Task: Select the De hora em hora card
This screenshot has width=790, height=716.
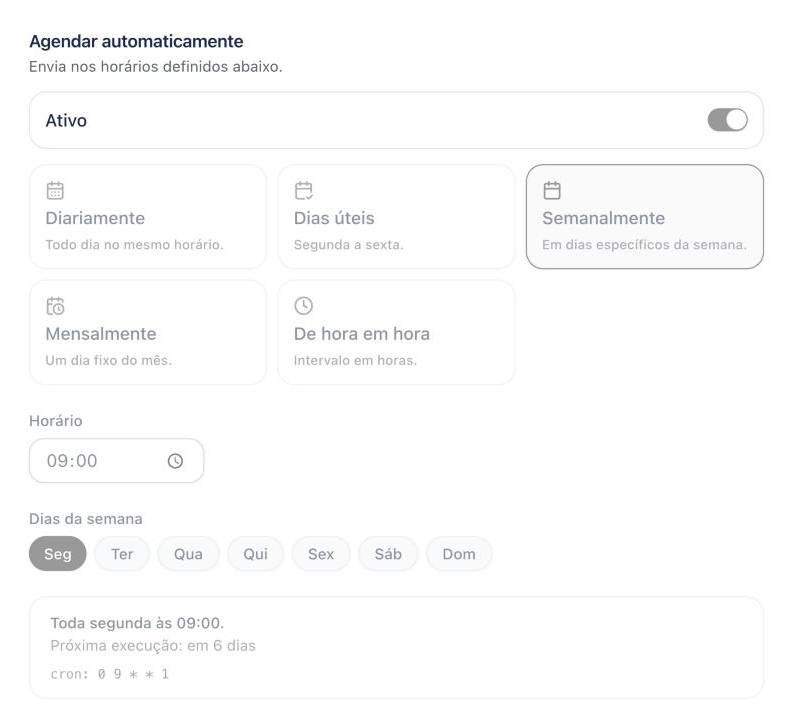Action: click(396, 333)
